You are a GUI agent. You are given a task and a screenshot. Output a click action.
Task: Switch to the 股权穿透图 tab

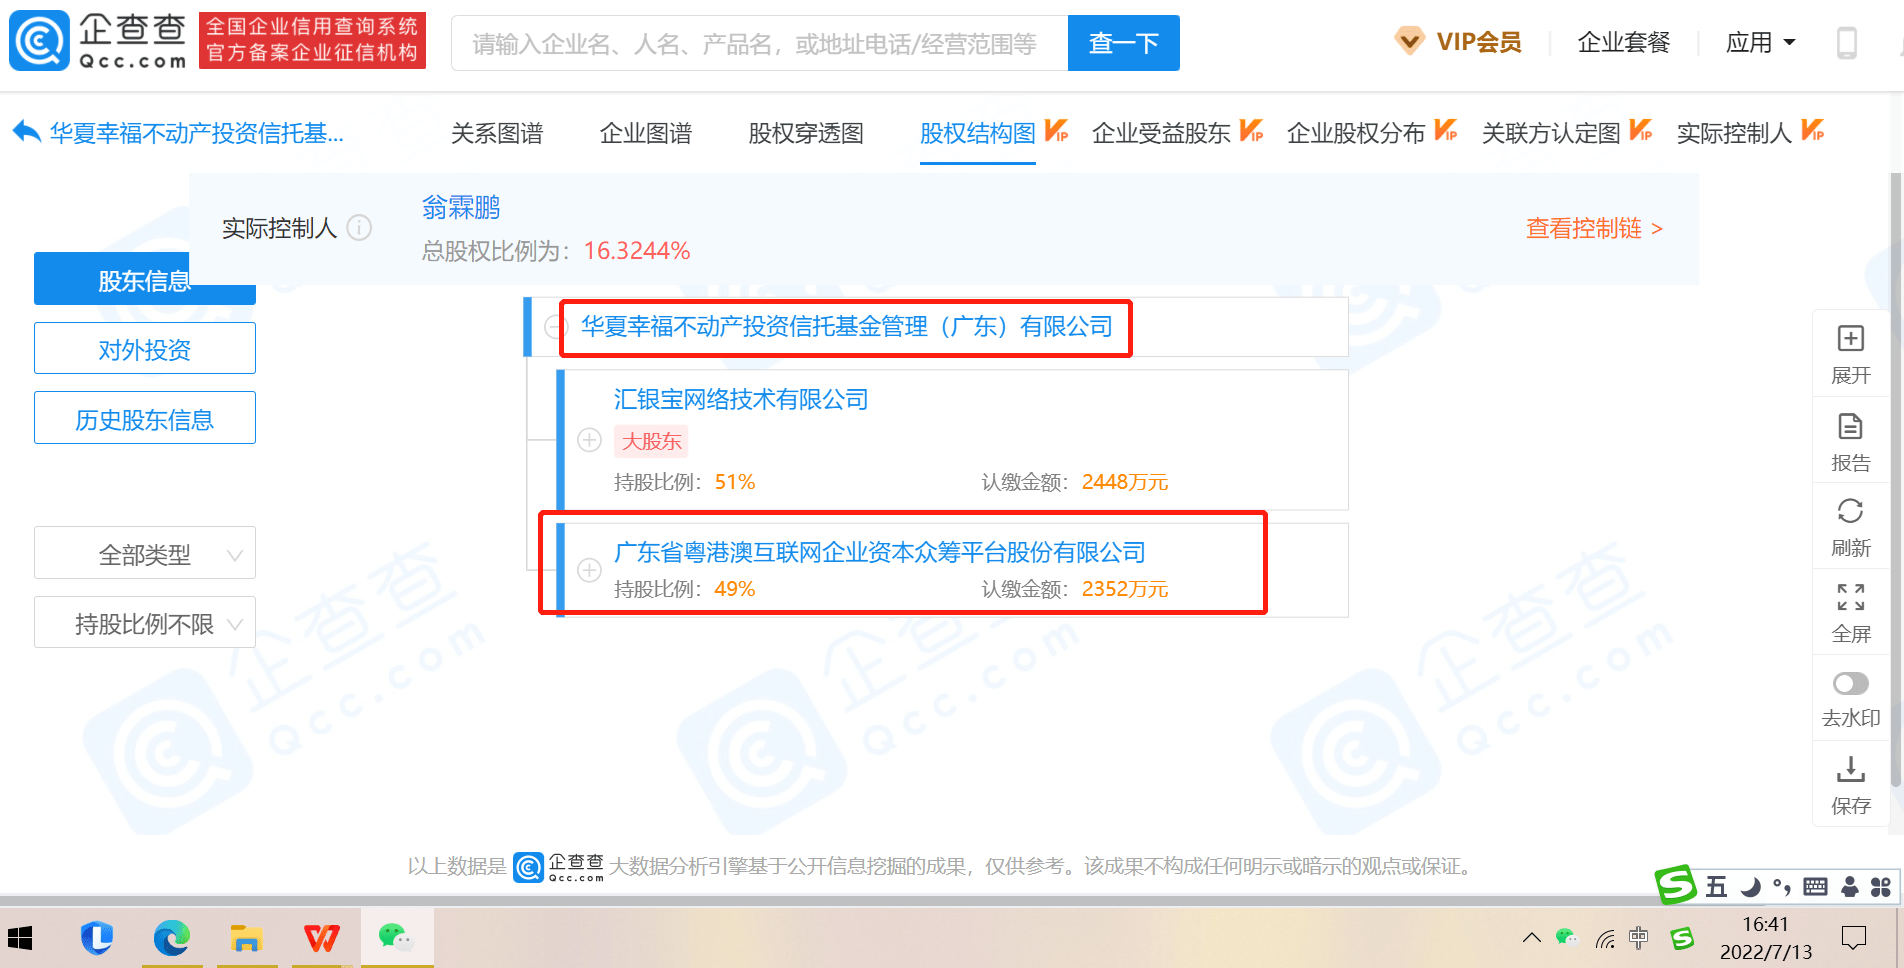pos(805,133)
